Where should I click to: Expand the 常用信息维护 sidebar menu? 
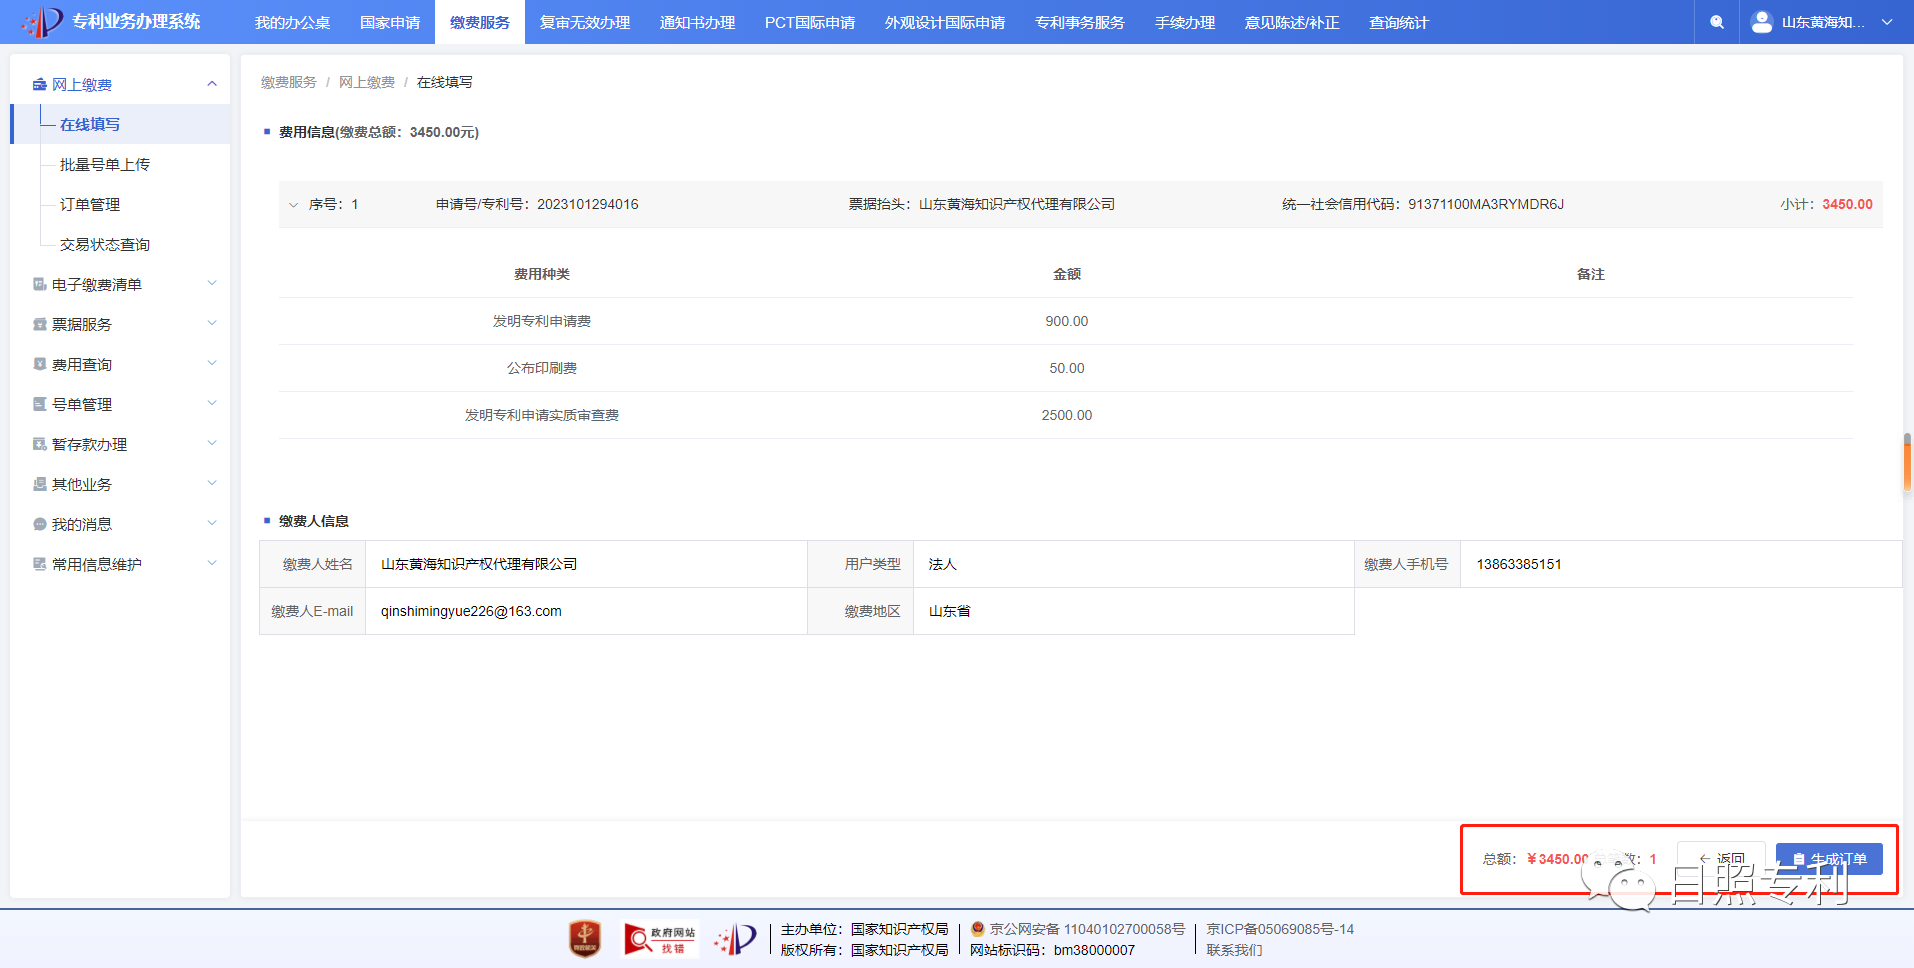click(x=212, y=564)
